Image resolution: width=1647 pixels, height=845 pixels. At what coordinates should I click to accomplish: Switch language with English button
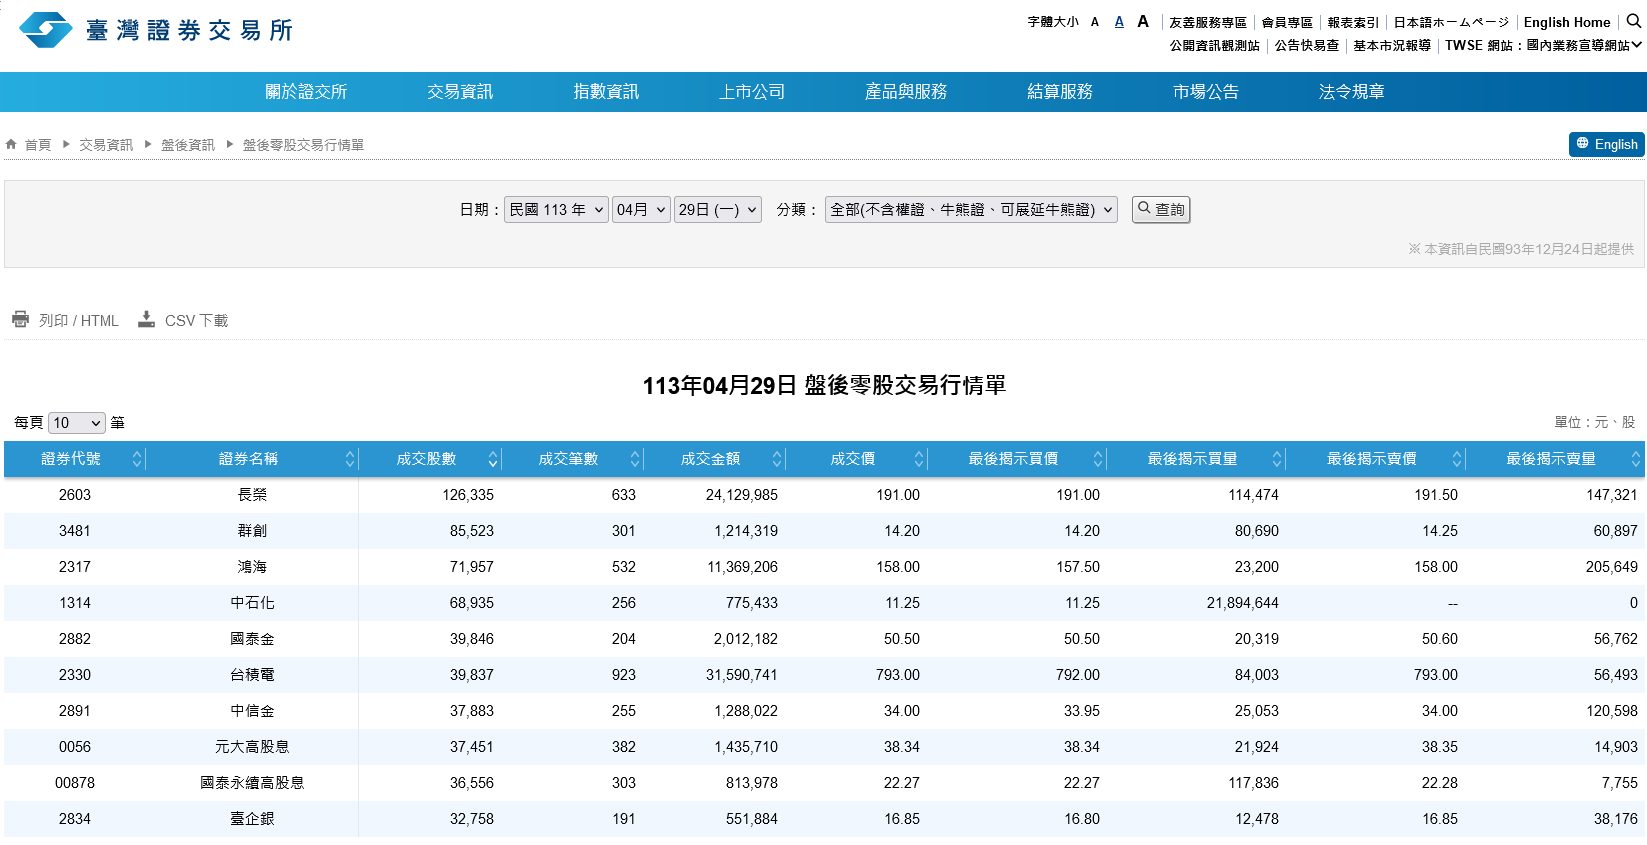(1607, 144)
